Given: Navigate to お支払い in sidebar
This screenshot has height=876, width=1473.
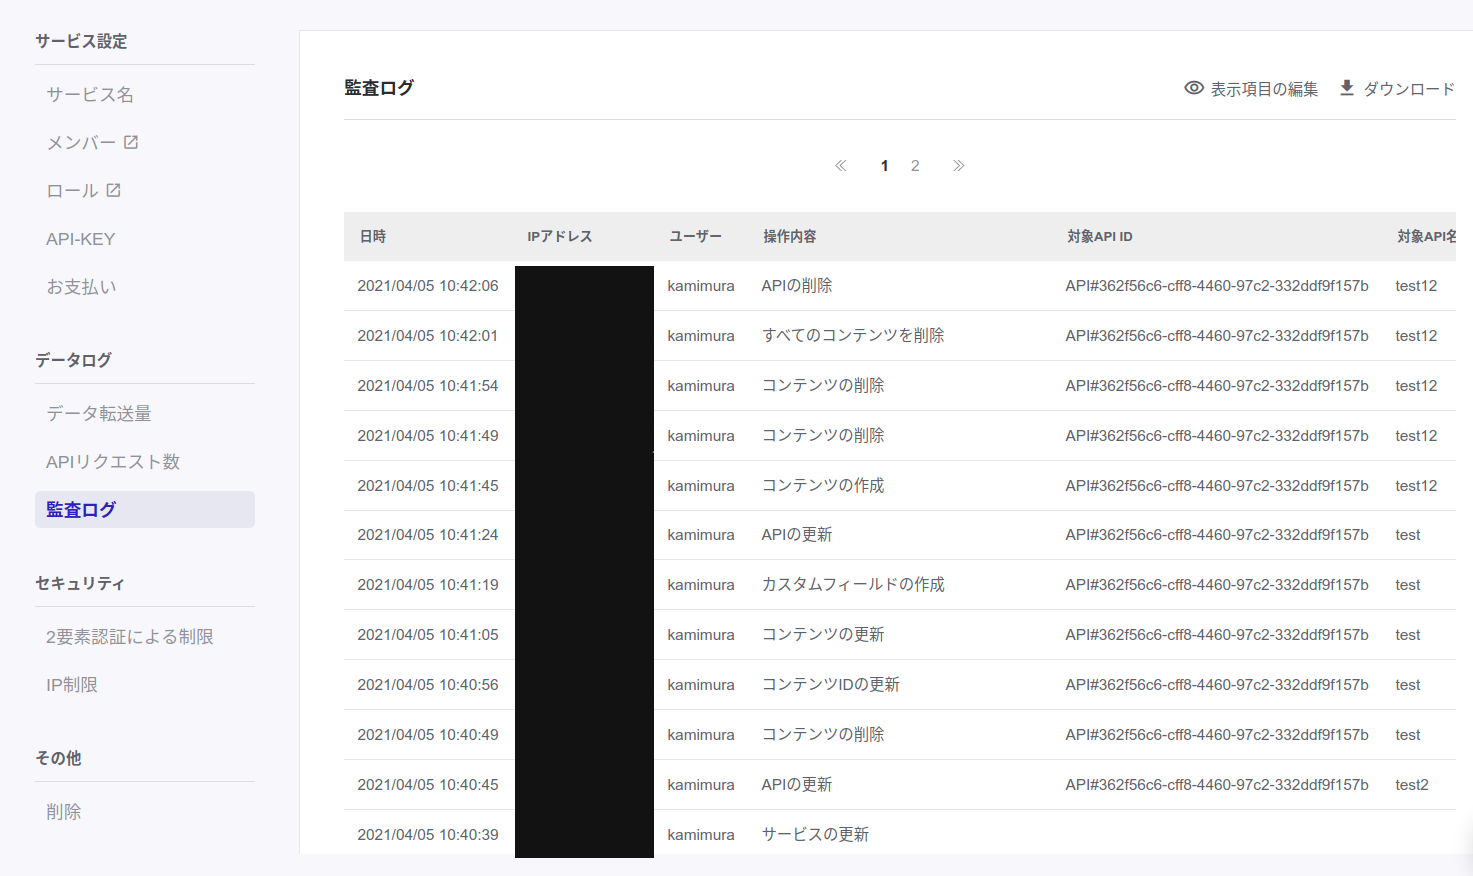Looking at the screenshot, I should [81, 287].
